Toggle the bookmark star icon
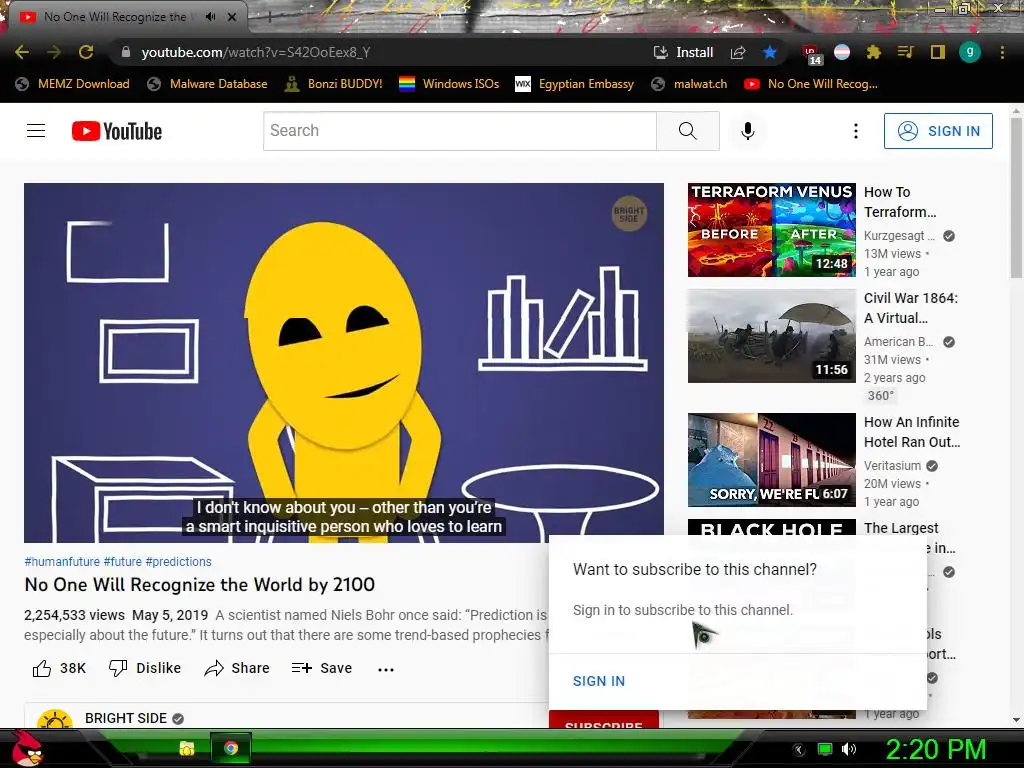Viewport: 1024px width, 768px height. (x=770, y=52)
